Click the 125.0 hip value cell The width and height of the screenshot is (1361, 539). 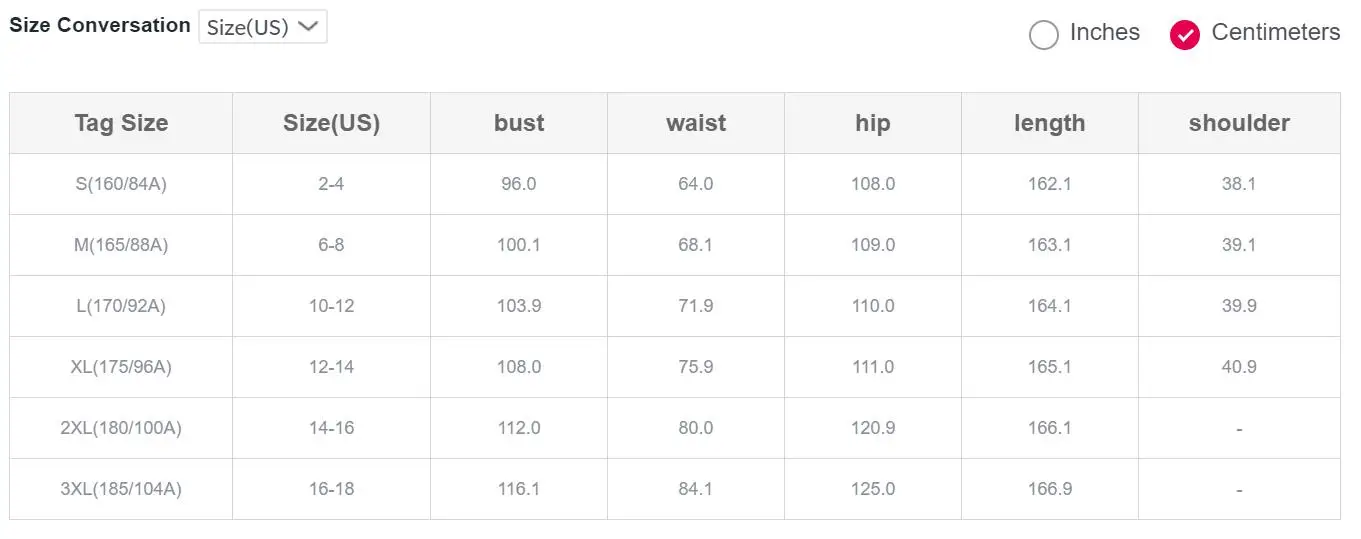click(873, 489)
